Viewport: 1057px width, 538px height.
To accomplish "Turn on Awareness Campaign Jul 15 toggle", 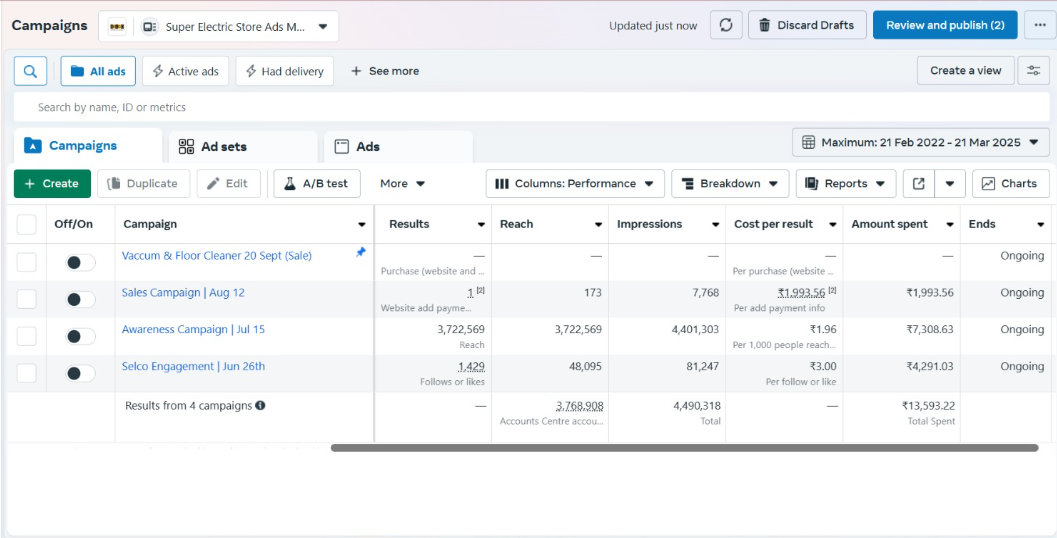I will click(x=80, y=336).
